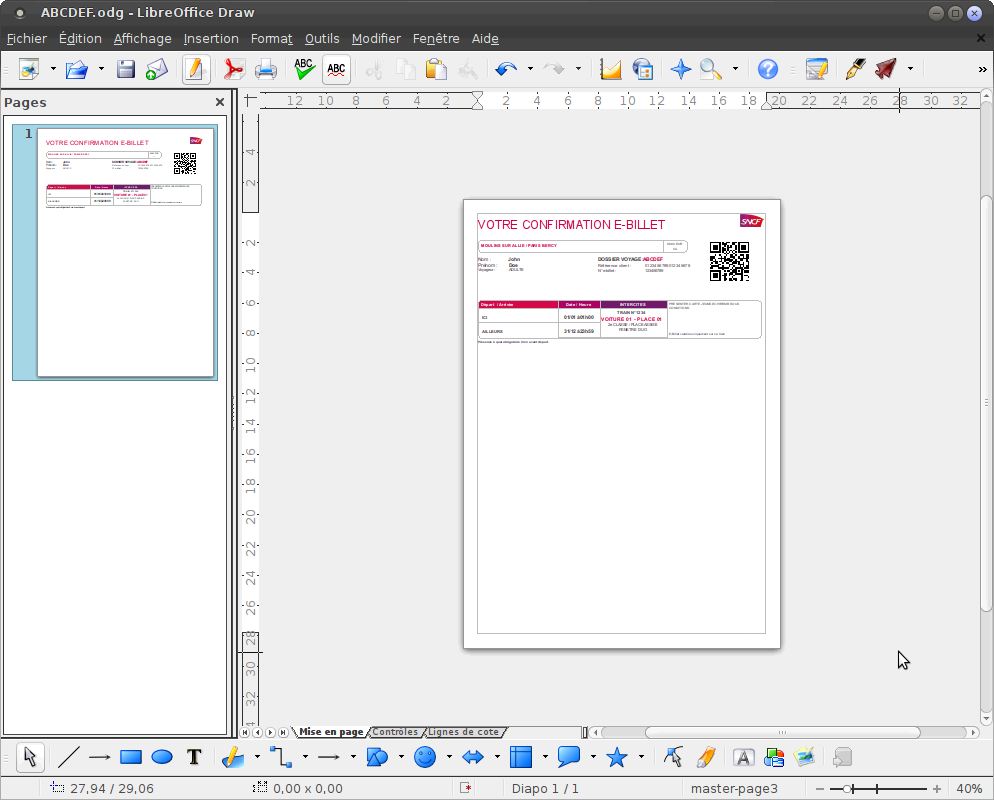Run Spelling check ABC icon

(304, 68)
